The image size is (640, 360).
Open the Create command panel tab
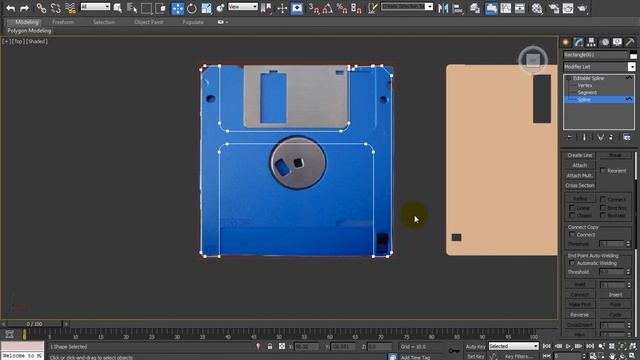[566, 42]
